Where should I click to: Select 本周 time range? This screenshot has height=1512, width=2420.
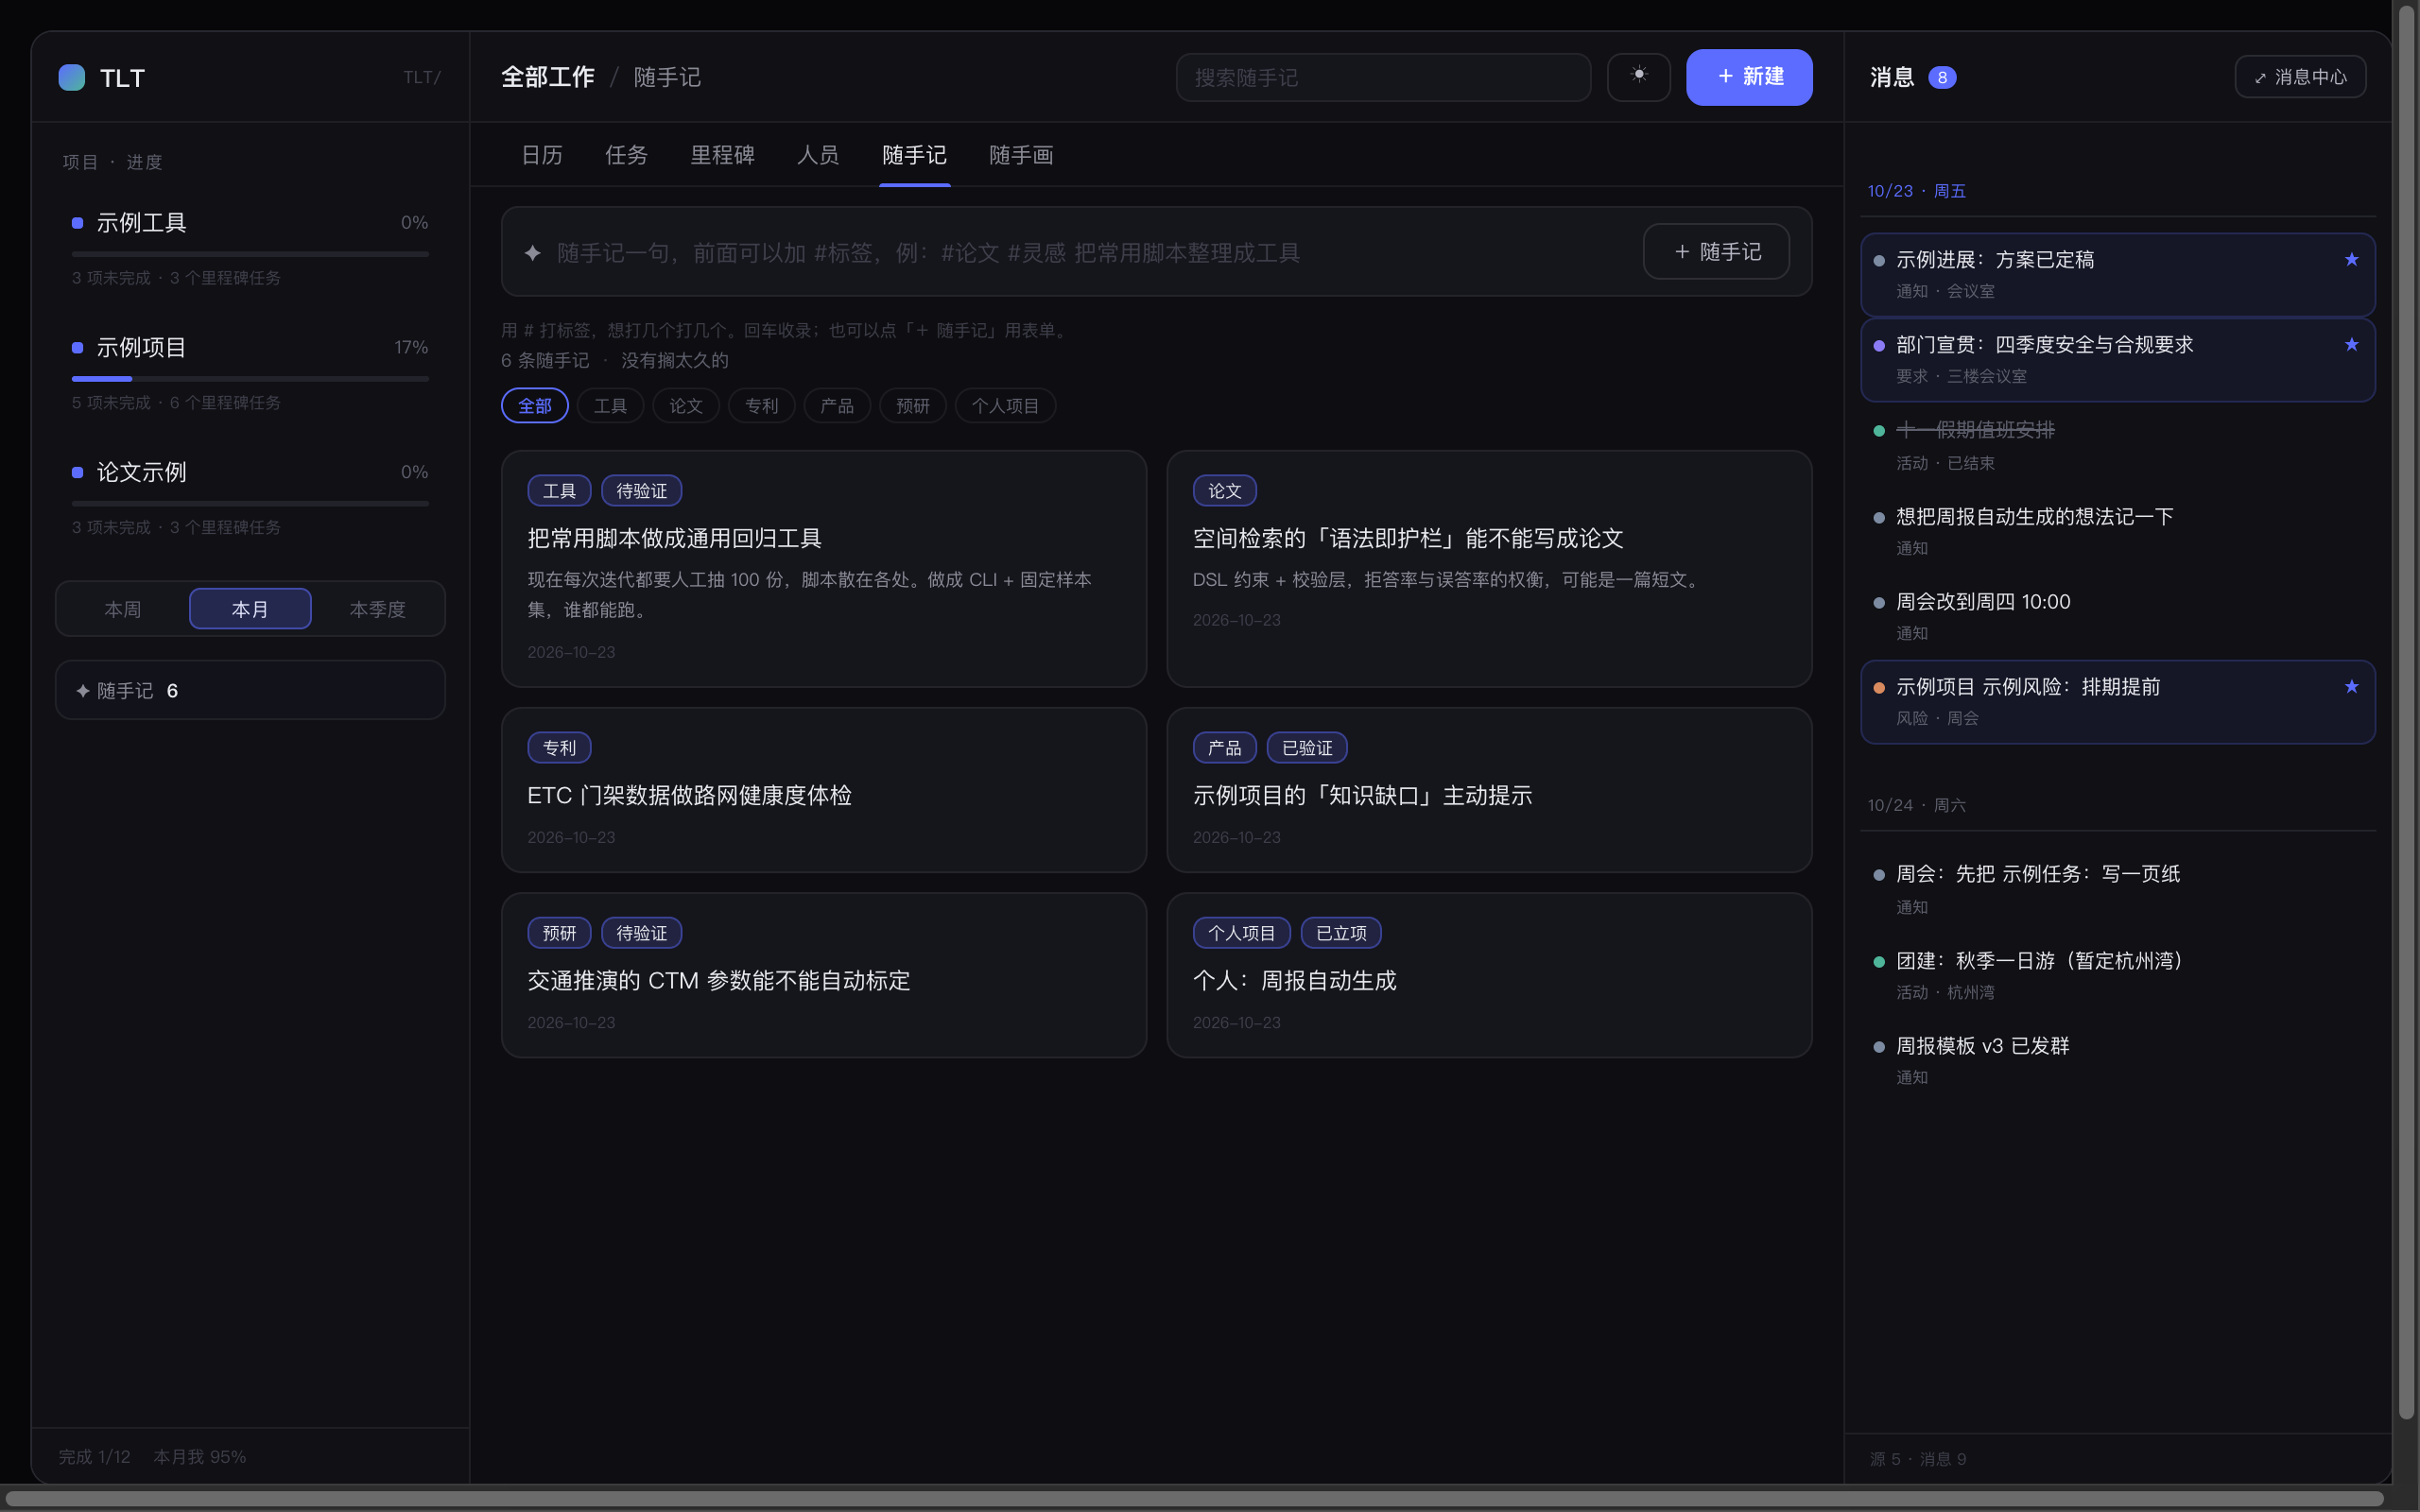tap(123, 609)
